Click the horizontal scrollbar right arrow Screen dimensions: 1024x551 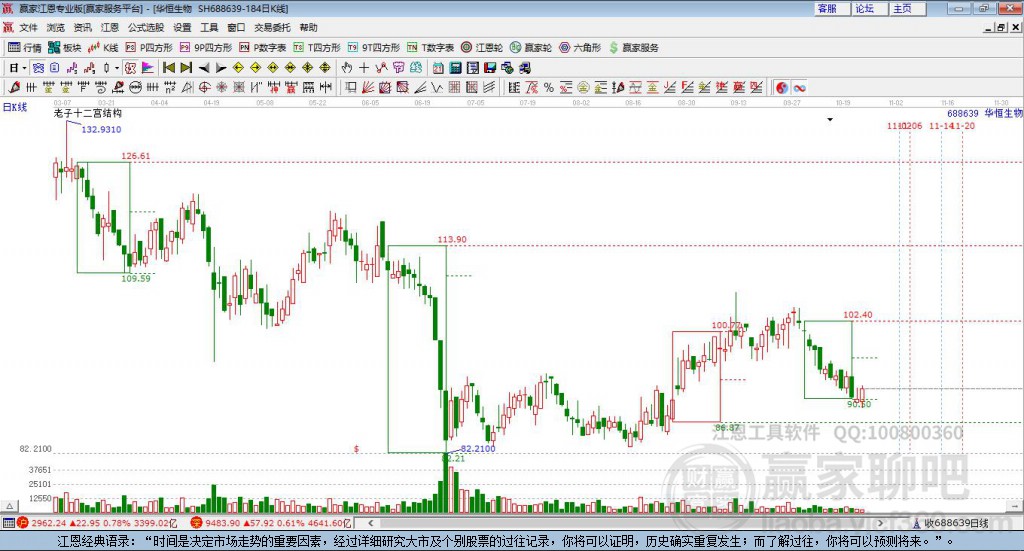tap(880, 523)
